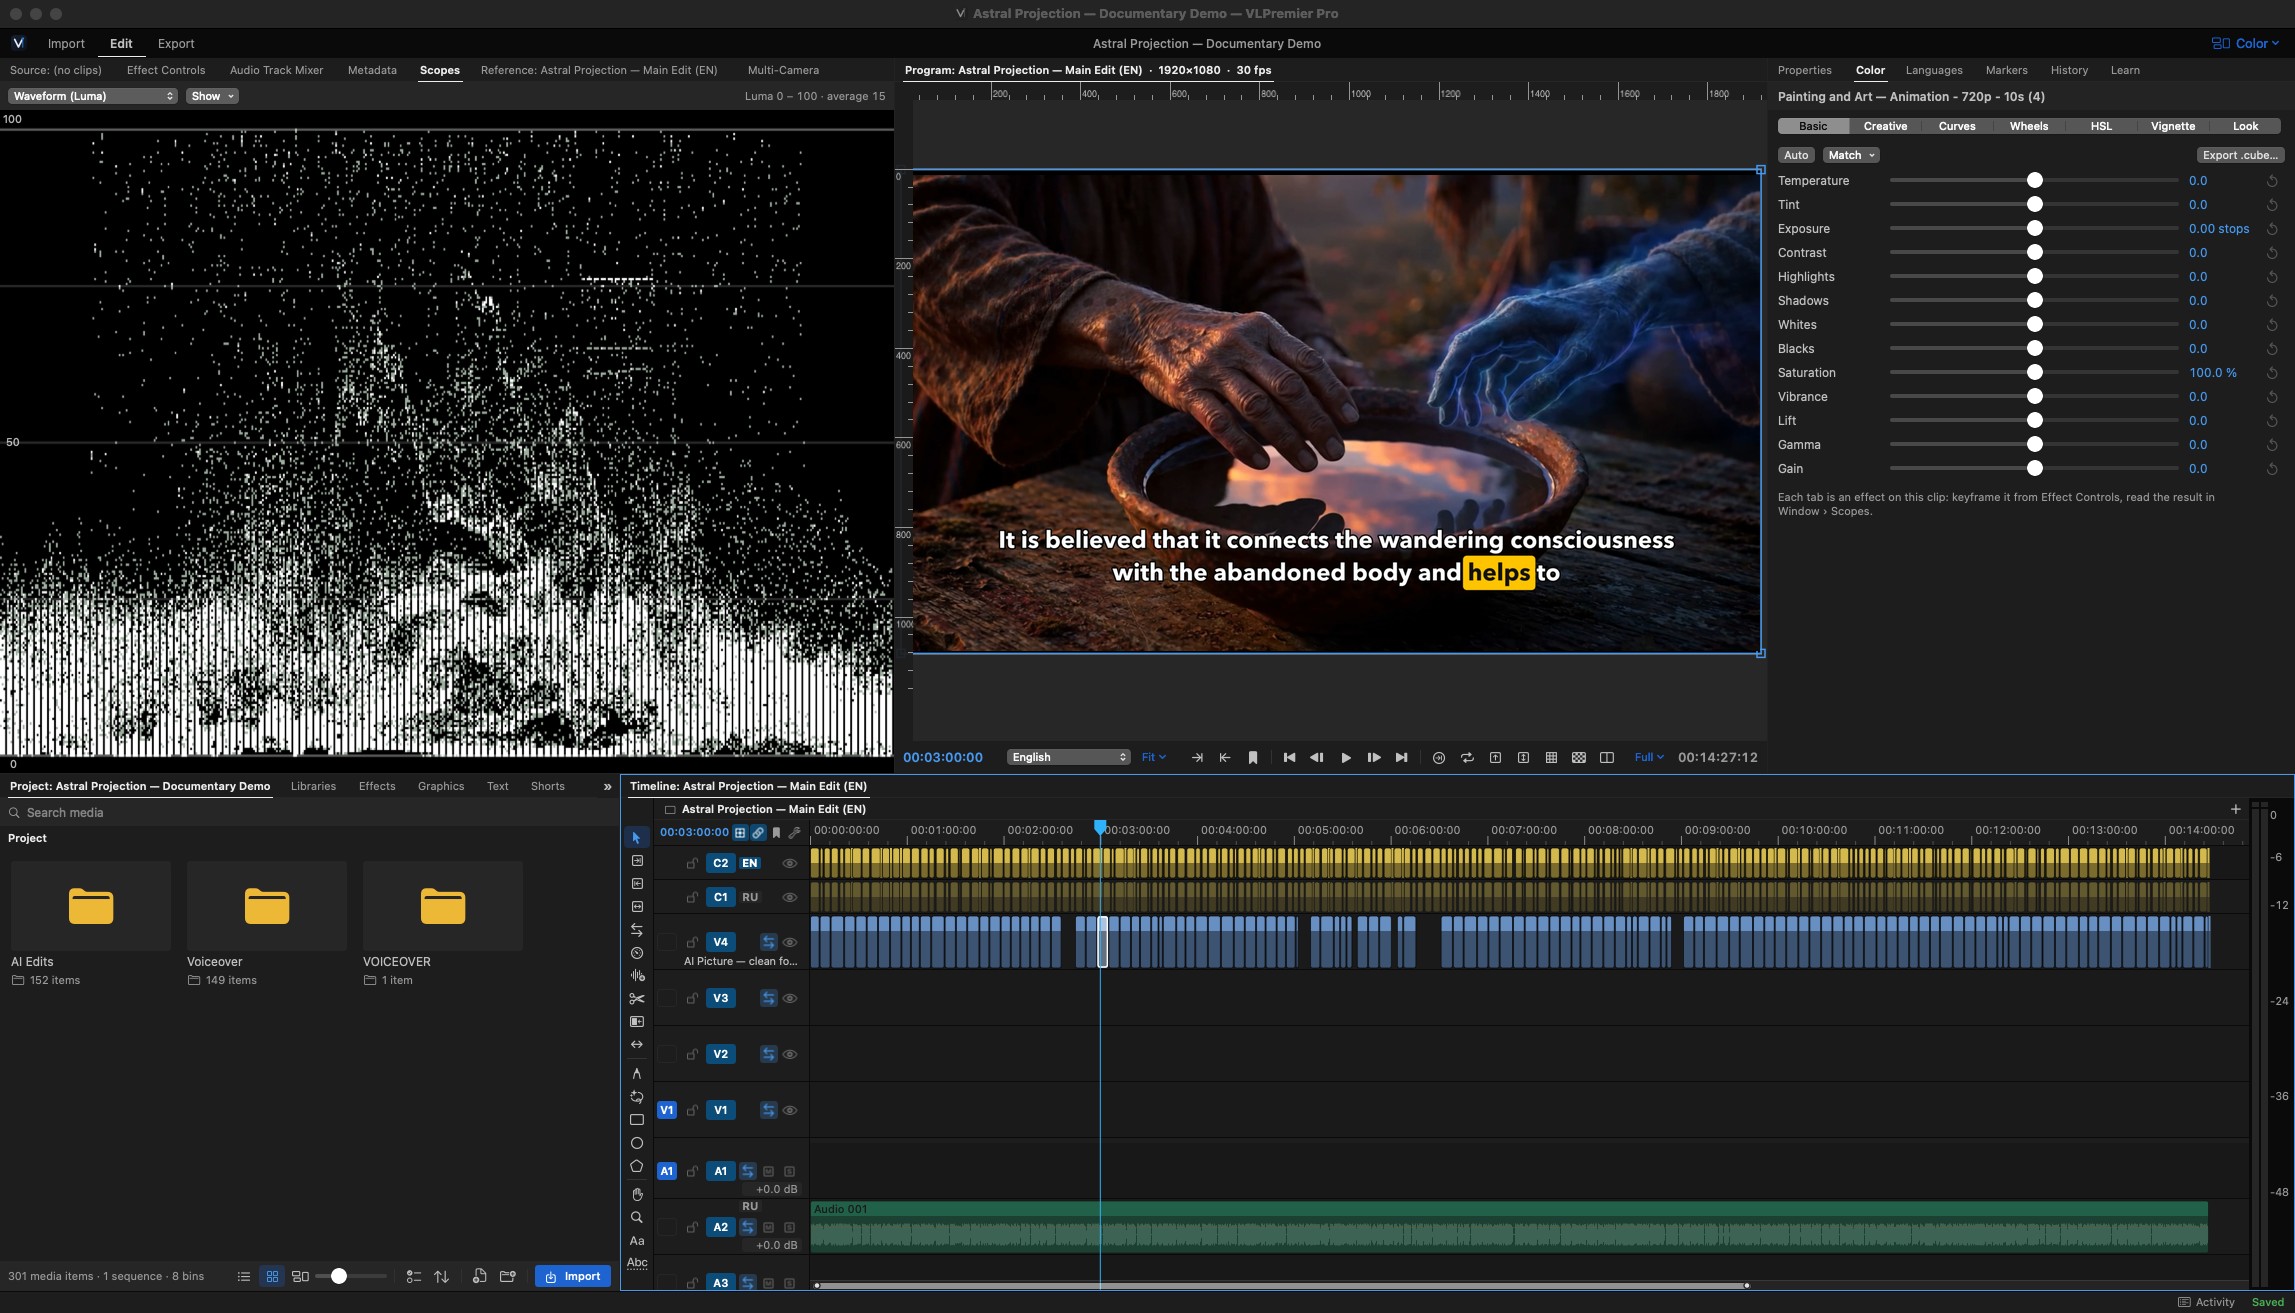The width and height of the screenshot is (2295, 1313).
Task: Toggle loop playback in Program monitor
Action: pos(1467,758)
